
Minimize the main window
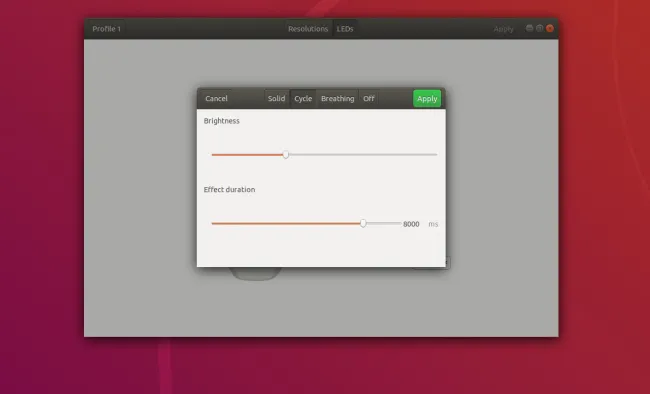(529, 28)
